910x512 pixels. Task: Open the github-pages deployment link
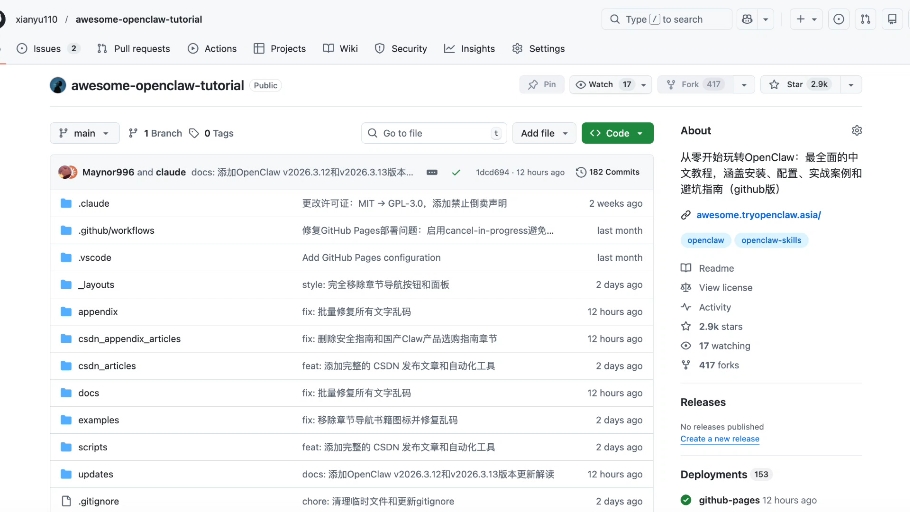[x=729, y=500]
